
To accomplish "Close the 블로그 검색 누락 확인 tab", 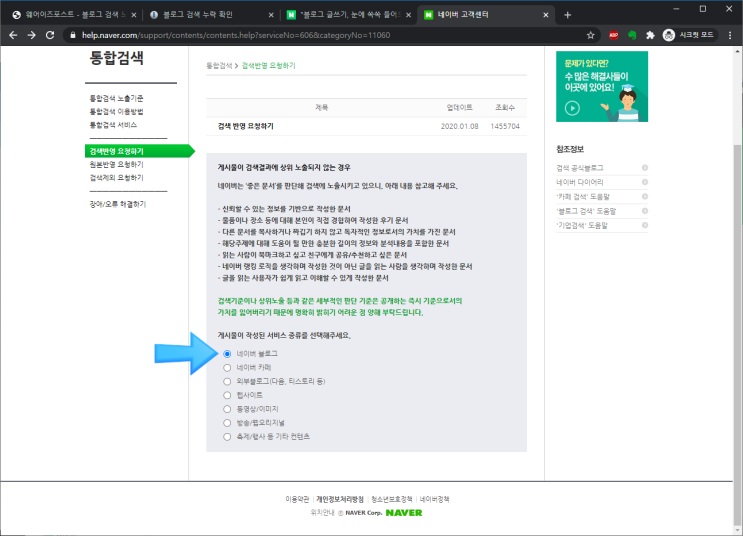I will pyautogui.click(x=271, y=15).
